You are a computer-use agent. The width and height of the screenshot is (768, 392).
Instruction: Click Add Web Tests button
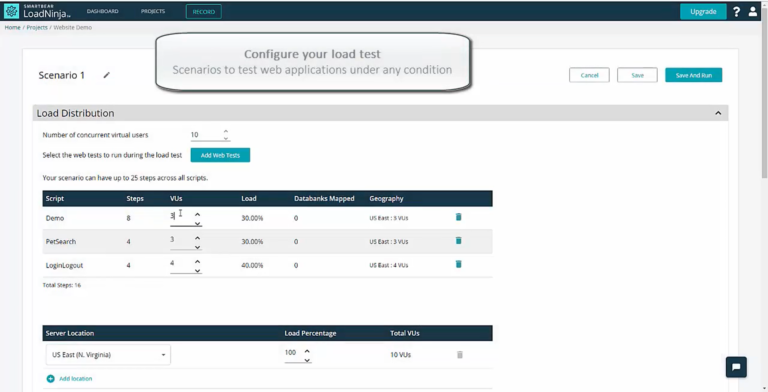click(220, 155)
